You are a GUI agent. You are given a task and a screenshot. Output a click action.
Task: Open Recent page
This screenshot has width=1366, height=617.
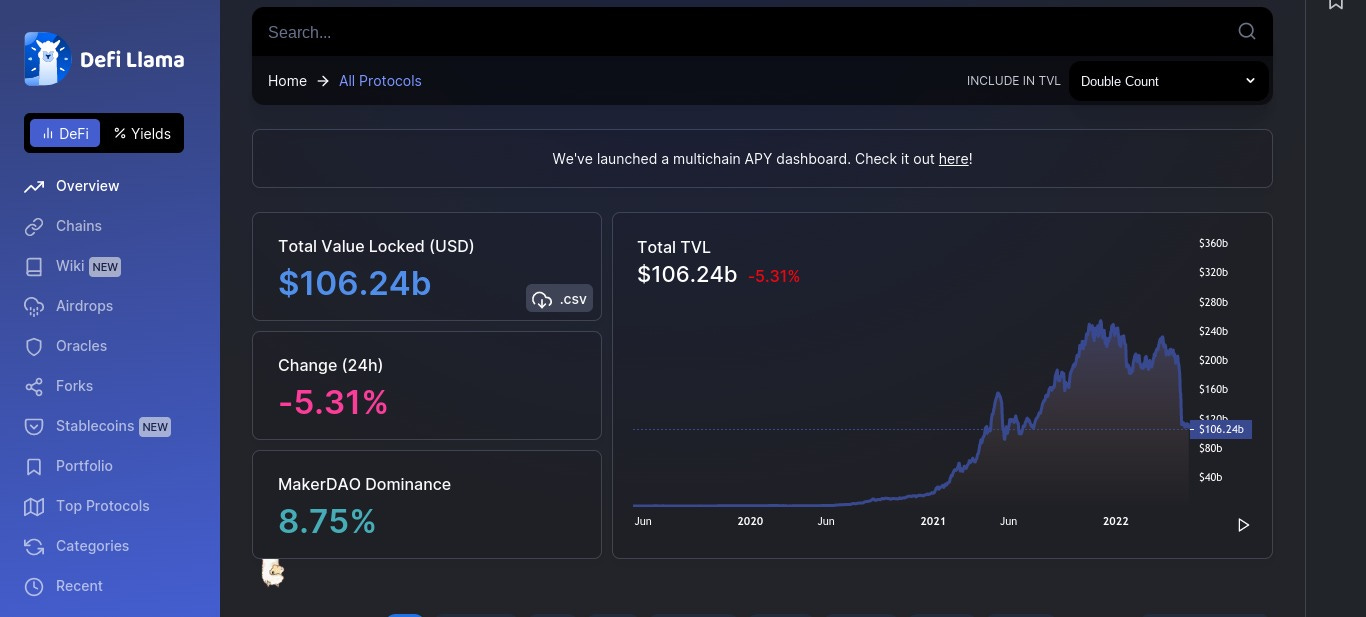79,586
